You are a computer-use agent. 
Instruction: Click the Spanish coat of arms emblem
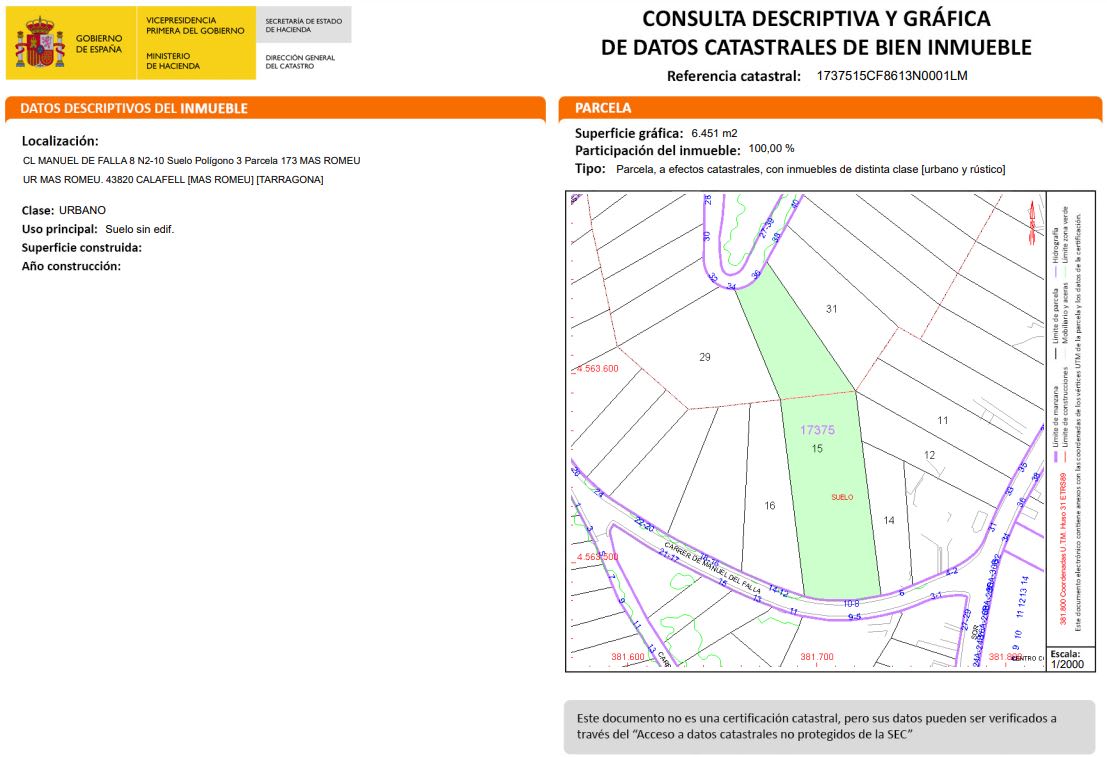pos(40,43)
